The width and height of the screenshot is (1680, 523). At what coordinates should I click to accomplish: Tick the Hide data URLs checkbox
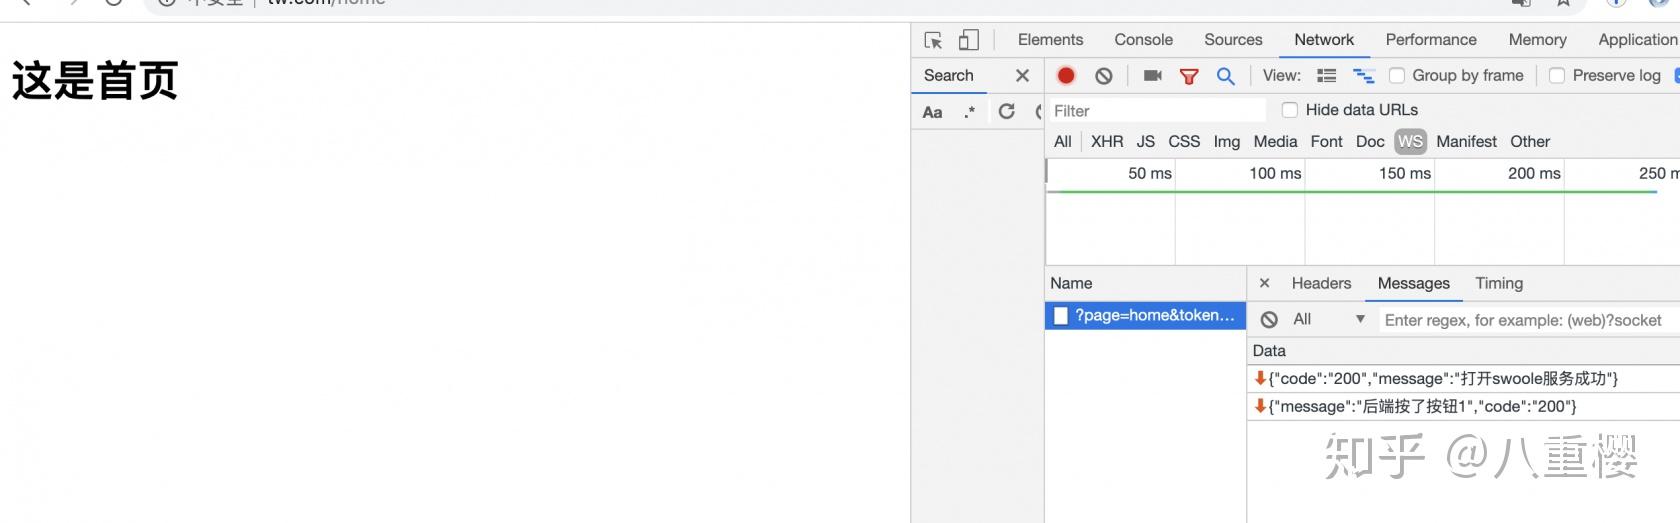point(1290,110)
